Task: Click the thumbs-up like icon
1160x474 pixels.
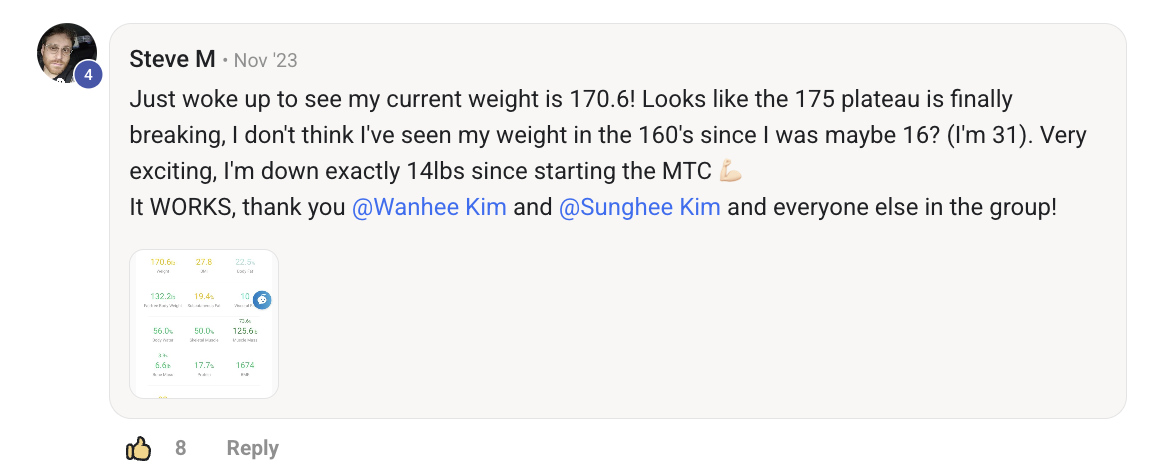Action: tap(138, 448)
